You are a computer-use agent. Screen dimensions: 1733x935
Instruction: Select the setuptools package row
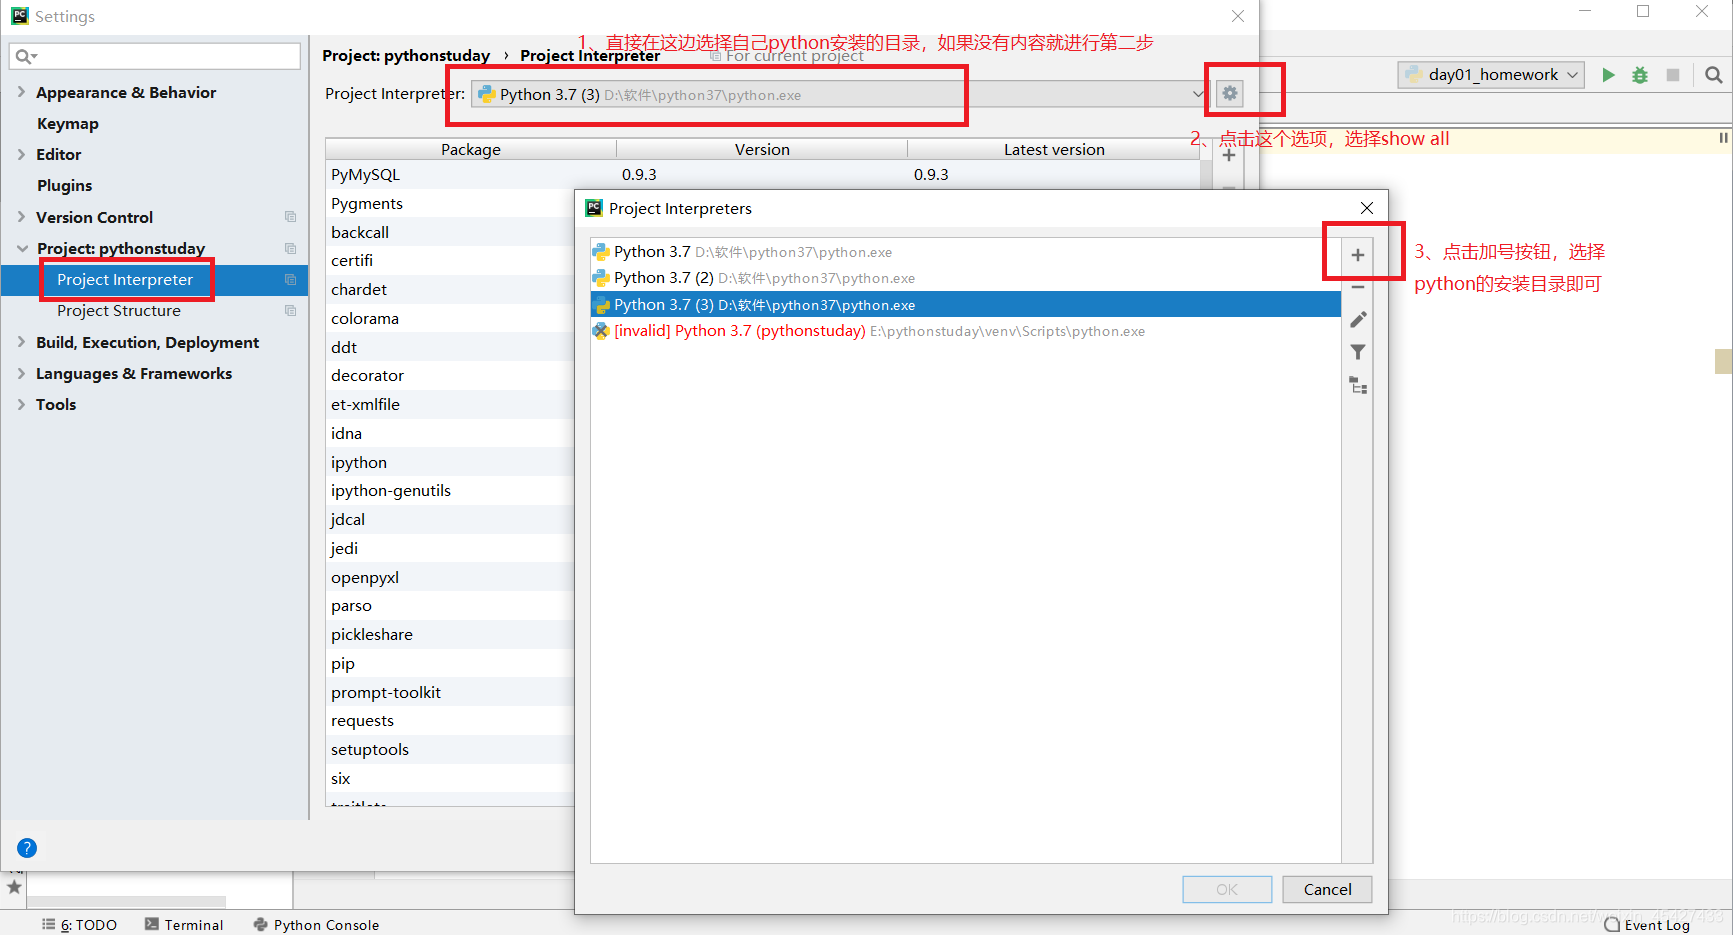(x=450, y=749)
